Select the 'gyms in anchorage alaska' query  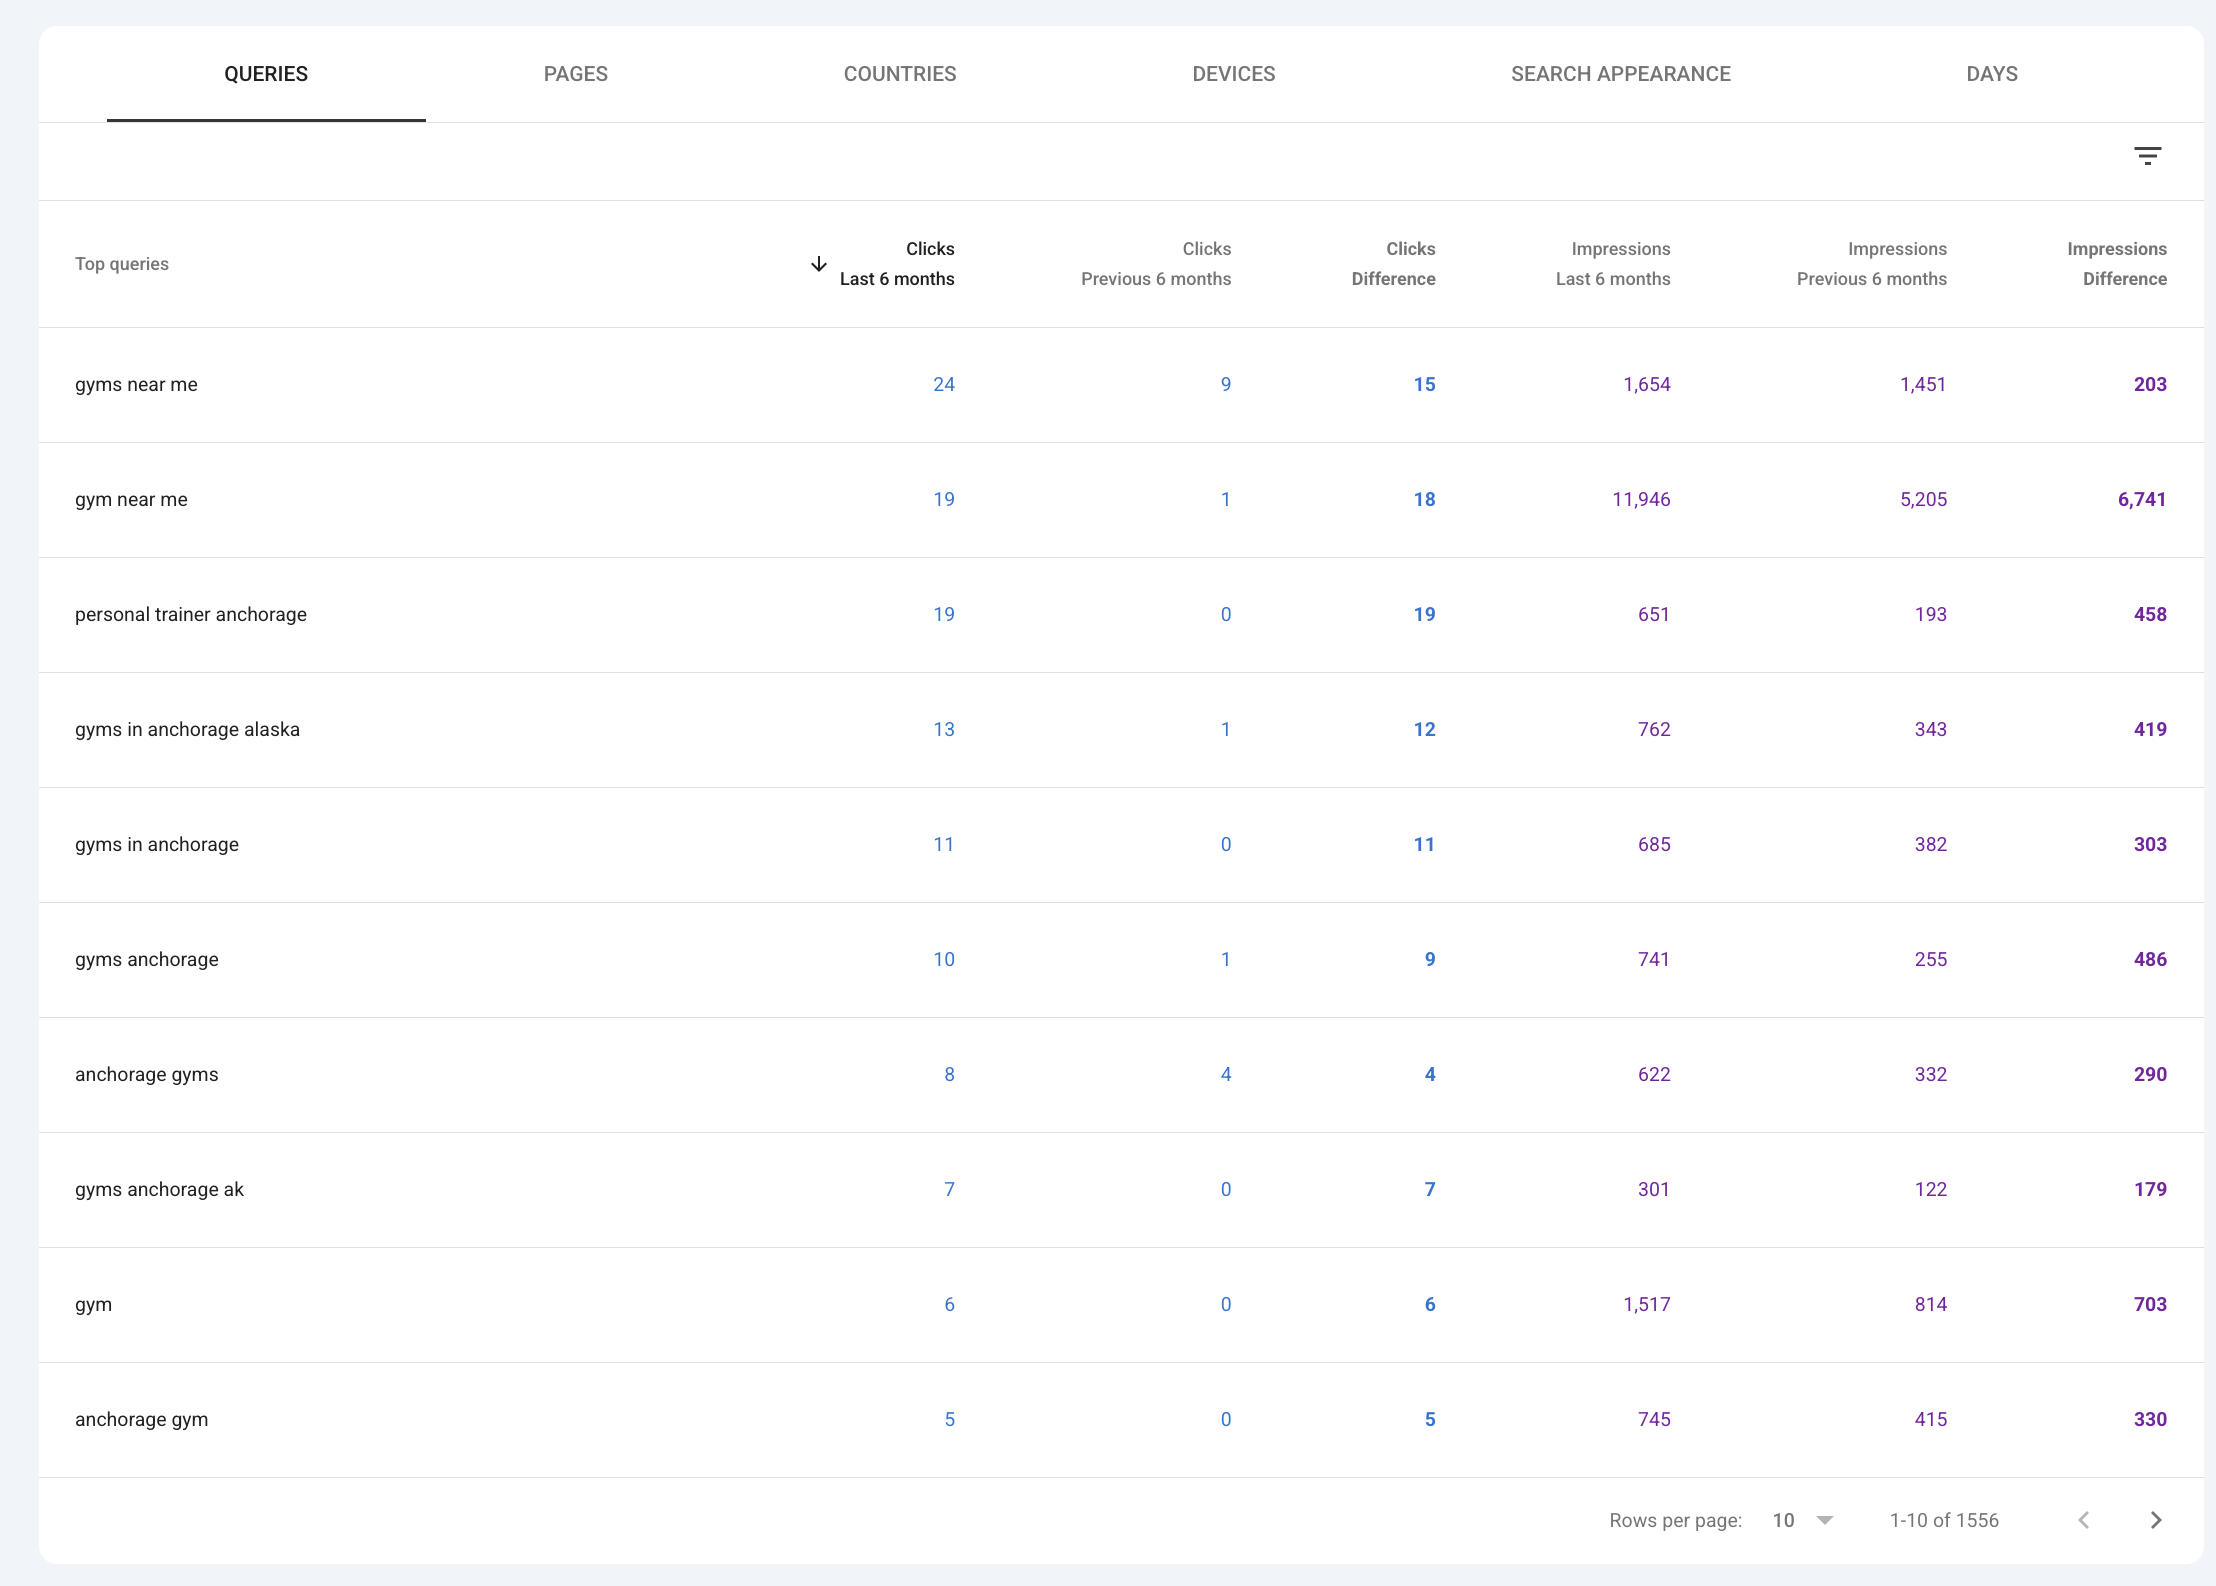click(x=187, y=730)
